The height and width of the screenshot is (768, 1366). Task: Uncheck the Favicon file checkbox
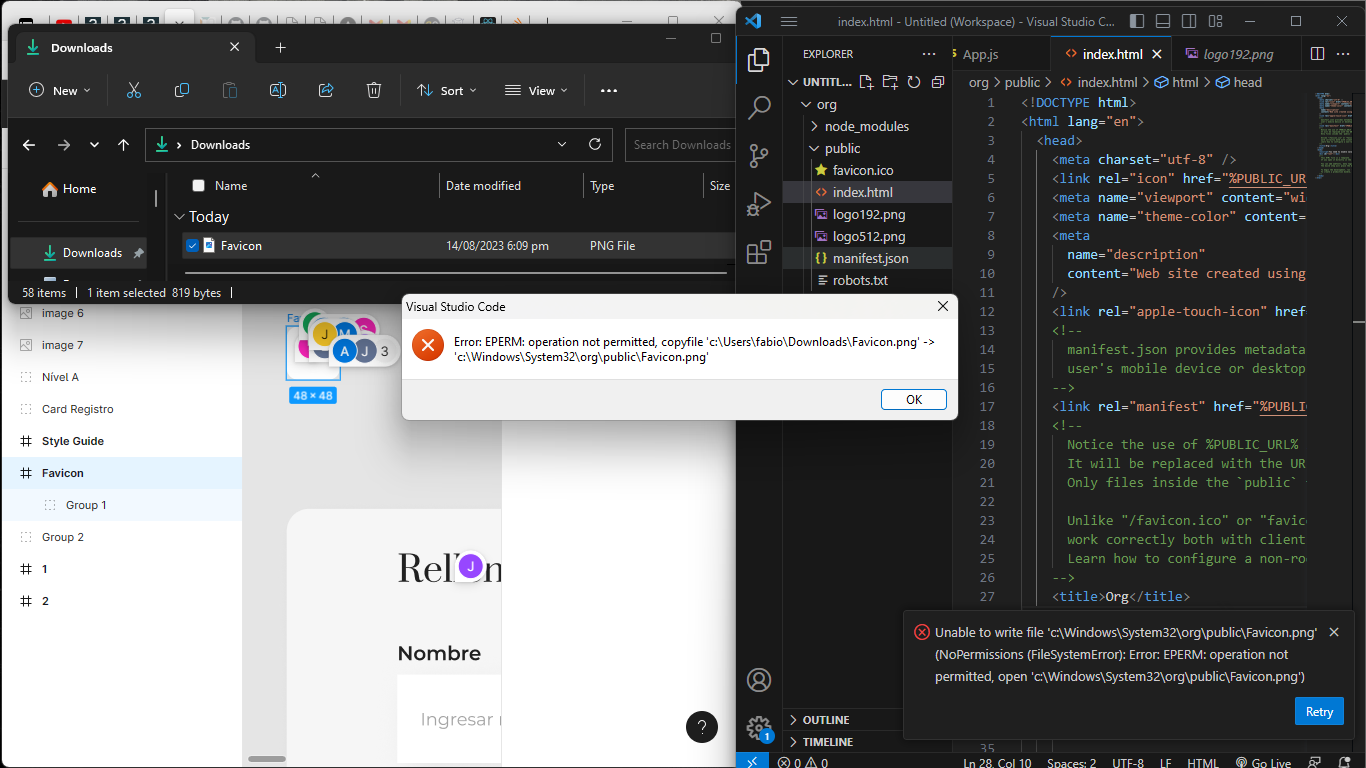[x=192, y=245]
